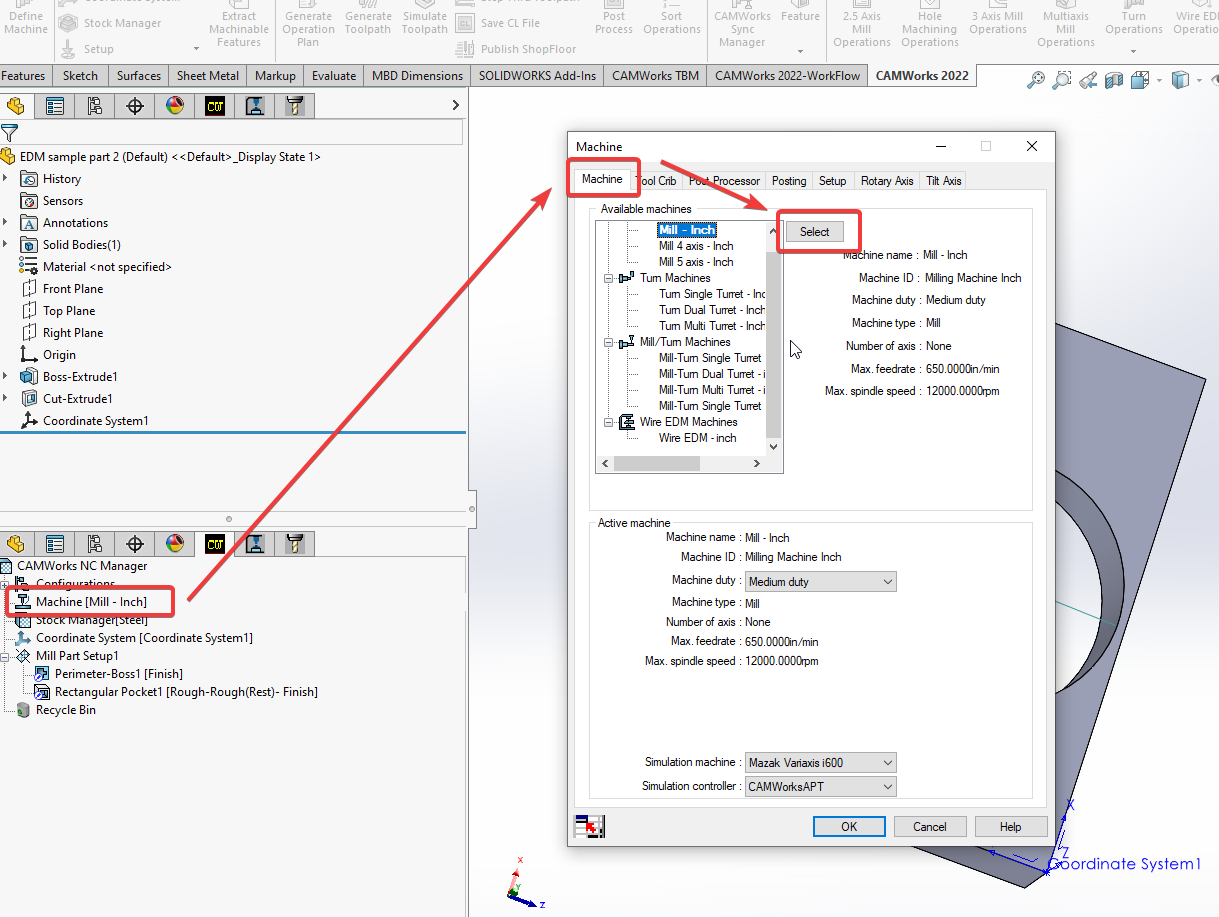Open CAMWorks Tools Tree tab in bottom pane
The width and height of the screenshot is (1219, 917).
click(x=295, y=543)
